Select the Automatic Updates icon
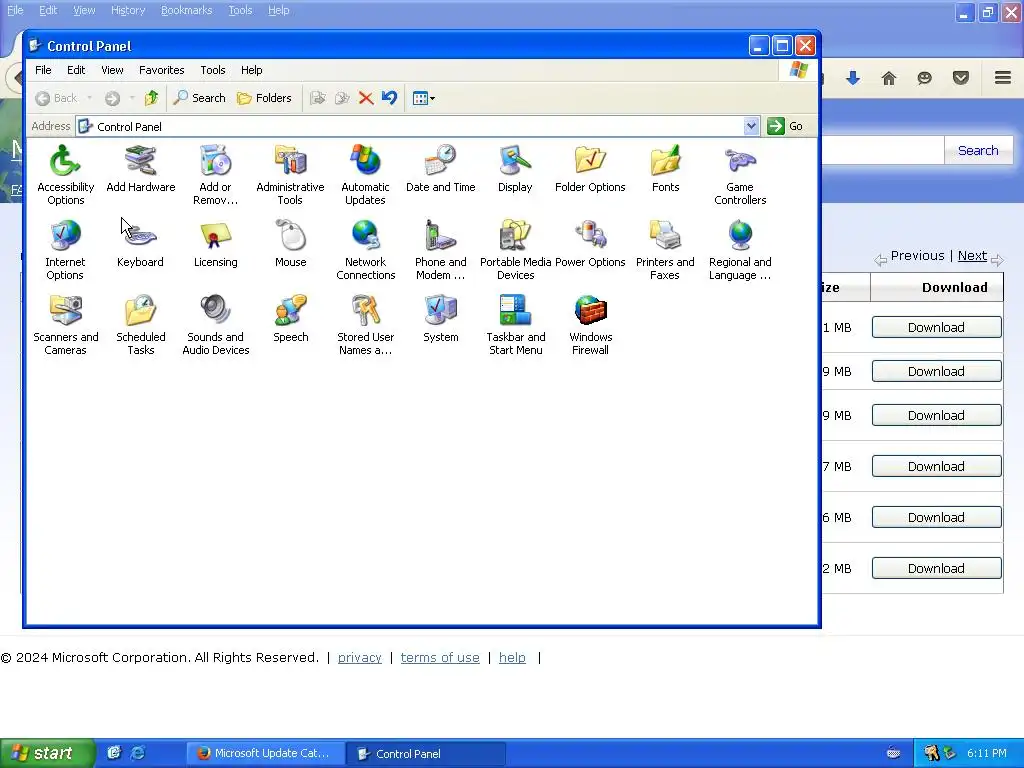Viewport: 1024px width, 768px height. point(365,174)
